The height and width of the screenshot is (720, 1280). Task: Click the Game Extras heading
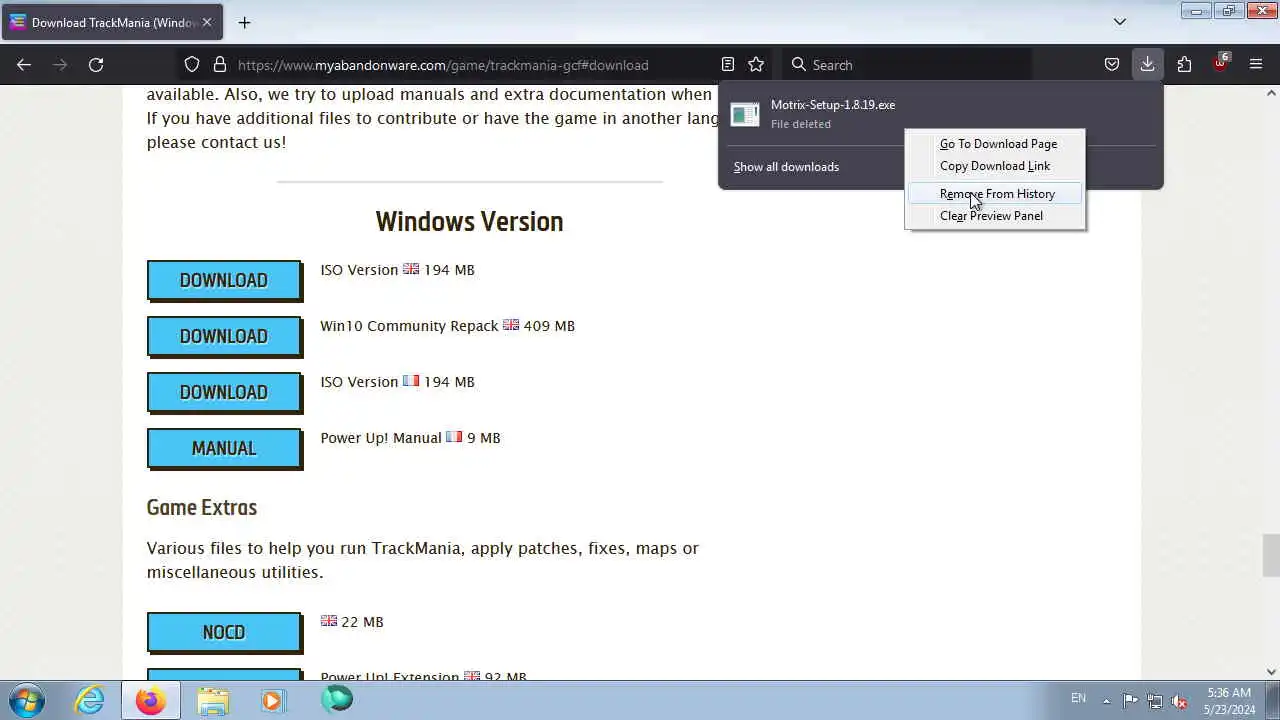pos(202,507)
